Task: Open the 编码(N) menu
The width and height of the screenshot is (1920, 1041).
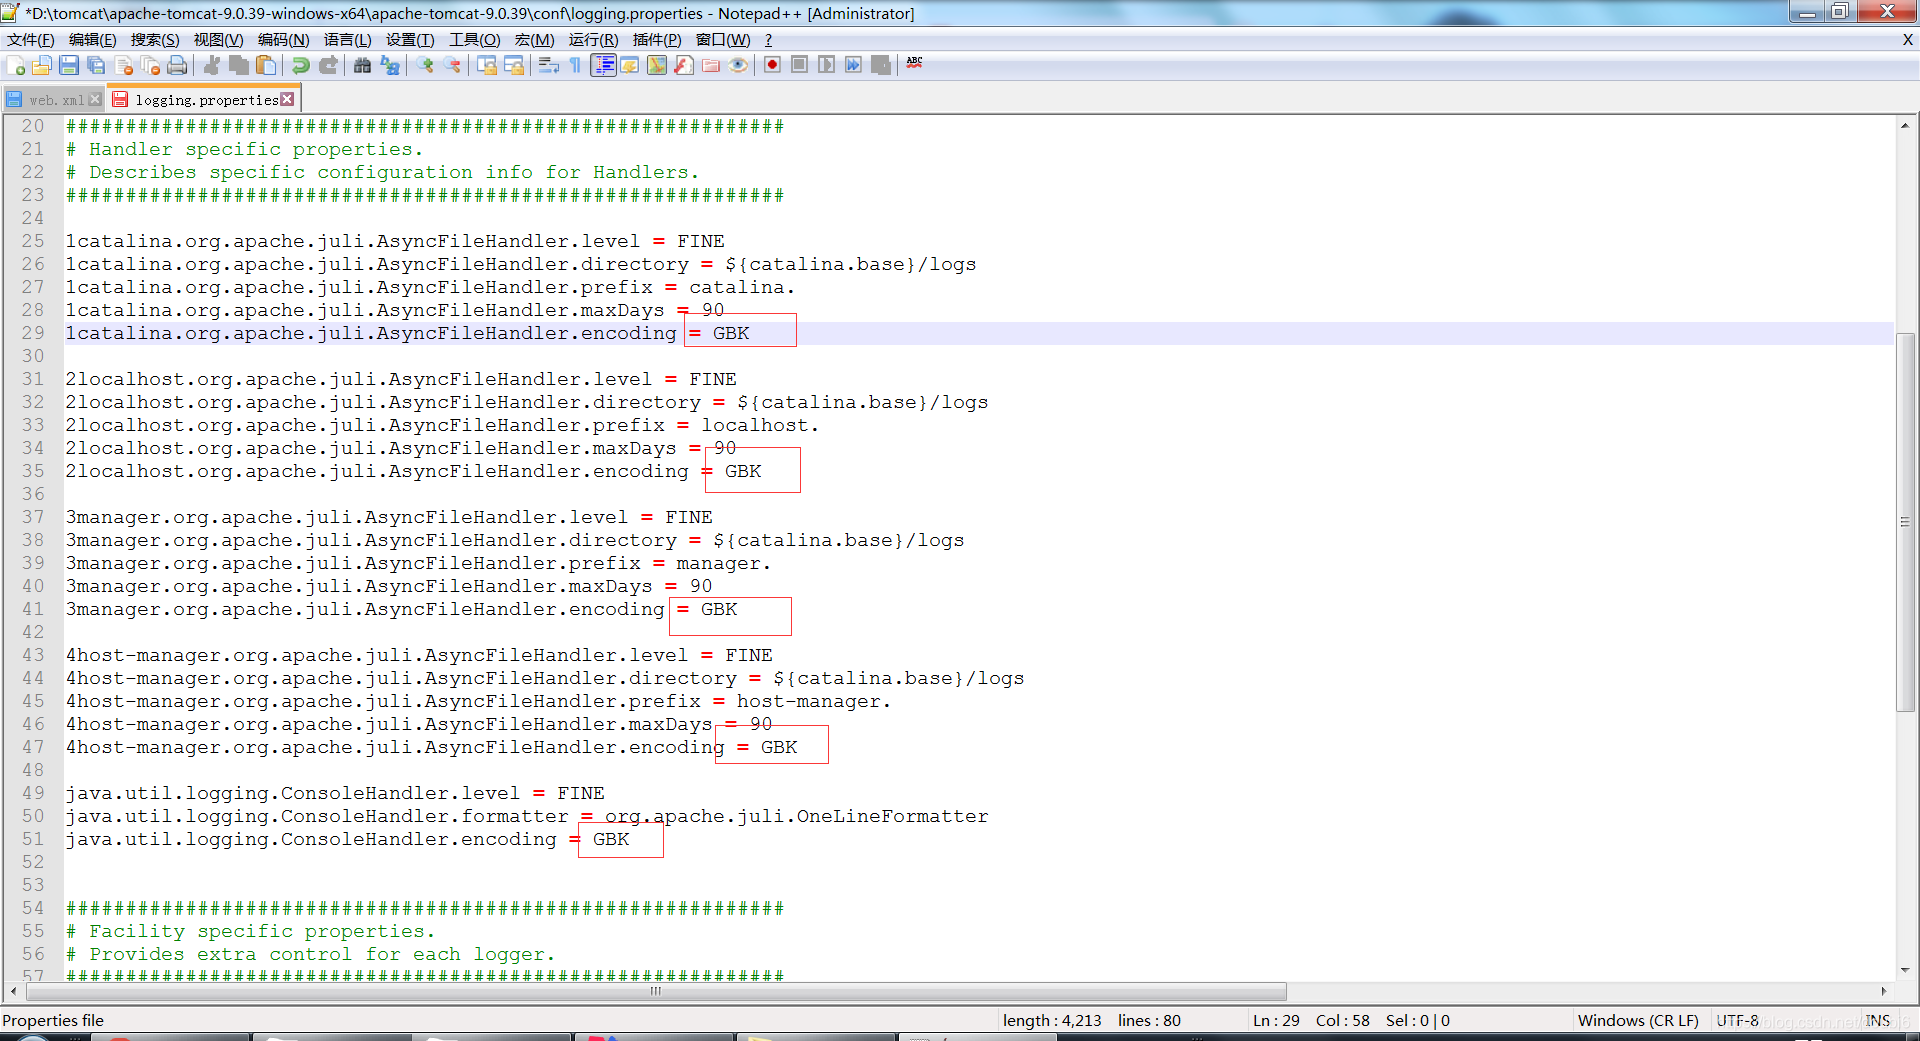Action: pos(283,40)
